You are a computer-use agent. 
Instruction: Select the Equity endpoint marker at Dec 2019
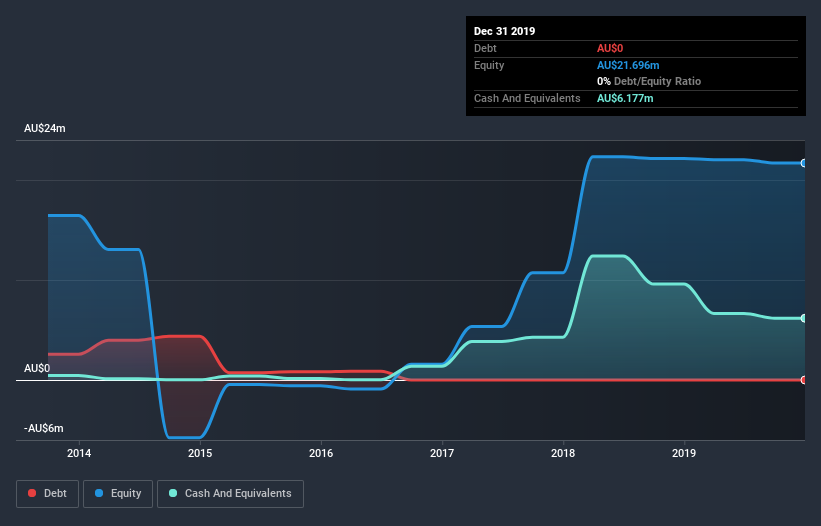pyautogui.click(x=804, y=163)
